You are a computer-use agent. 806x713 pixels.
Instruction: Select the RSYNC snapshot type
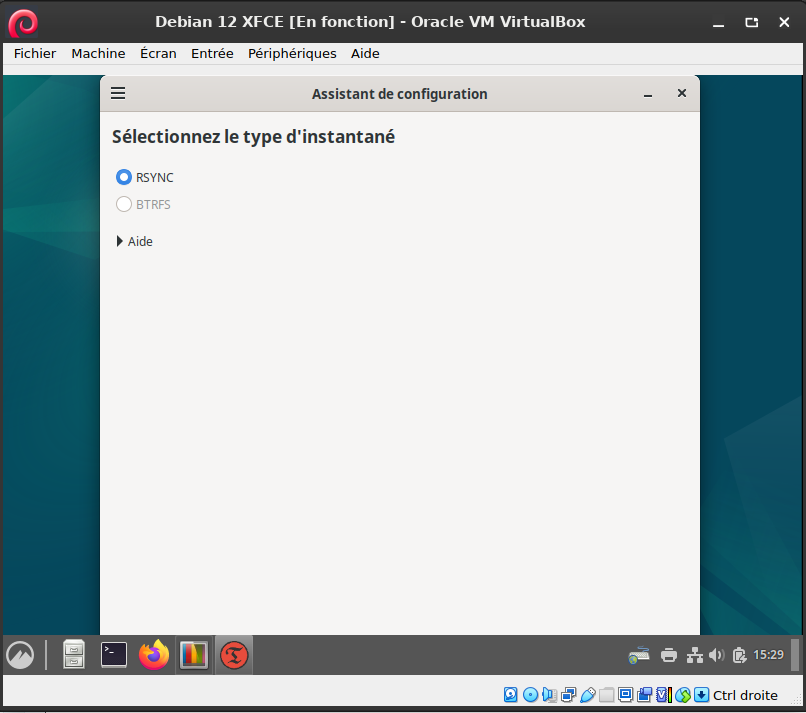[x=145, y=177]
